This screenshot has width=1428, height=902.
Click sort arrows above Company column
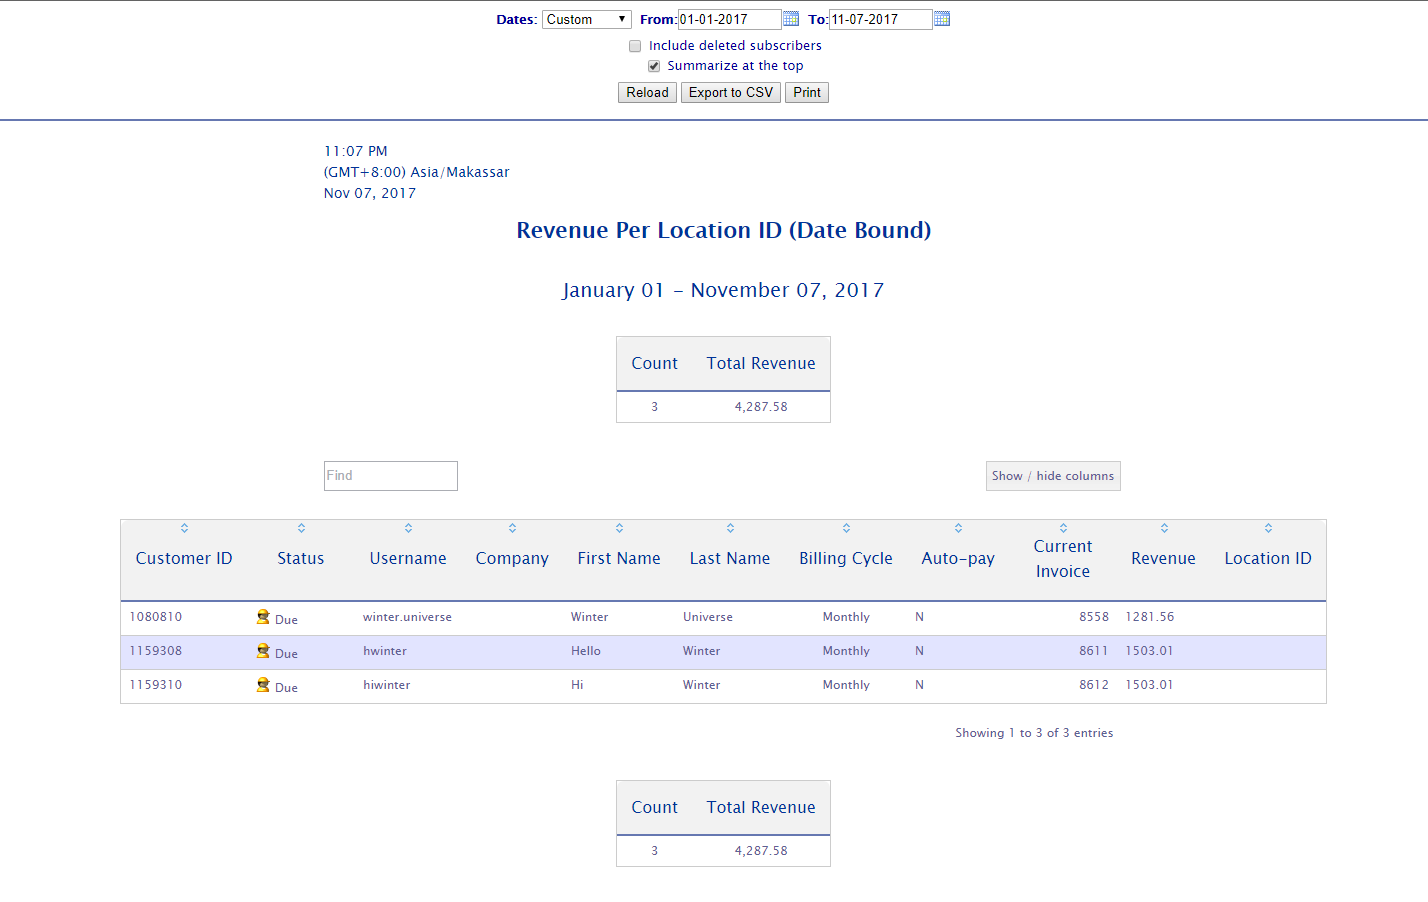tap(512, 528)
